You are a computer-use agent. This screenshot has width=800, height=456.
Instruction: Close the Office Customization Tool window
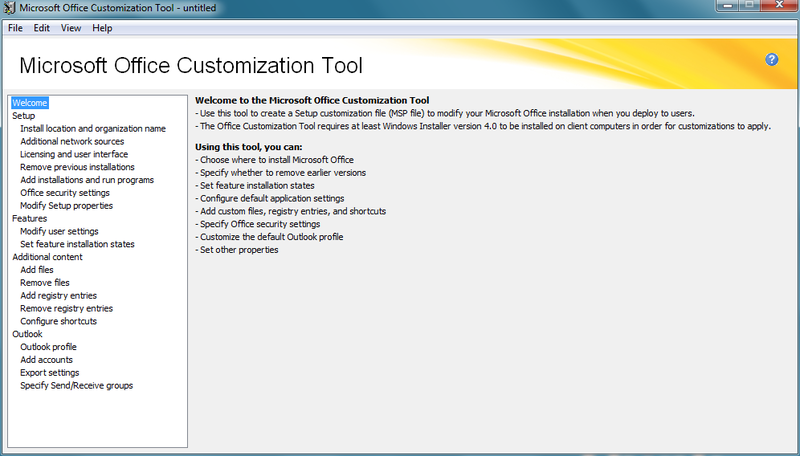click(779, 5)
